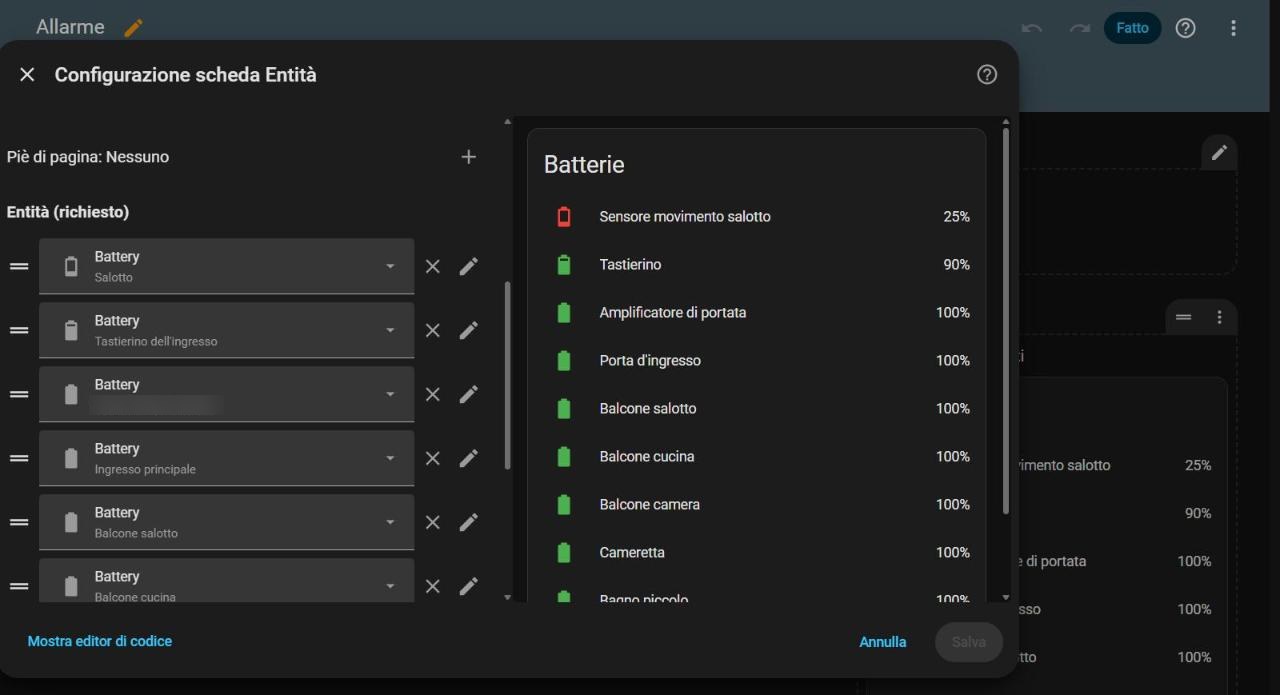Open the Salotto Battery entity dropdown
The height and width of the screenshot is (695, 1280).
click(x=390, y=266)
